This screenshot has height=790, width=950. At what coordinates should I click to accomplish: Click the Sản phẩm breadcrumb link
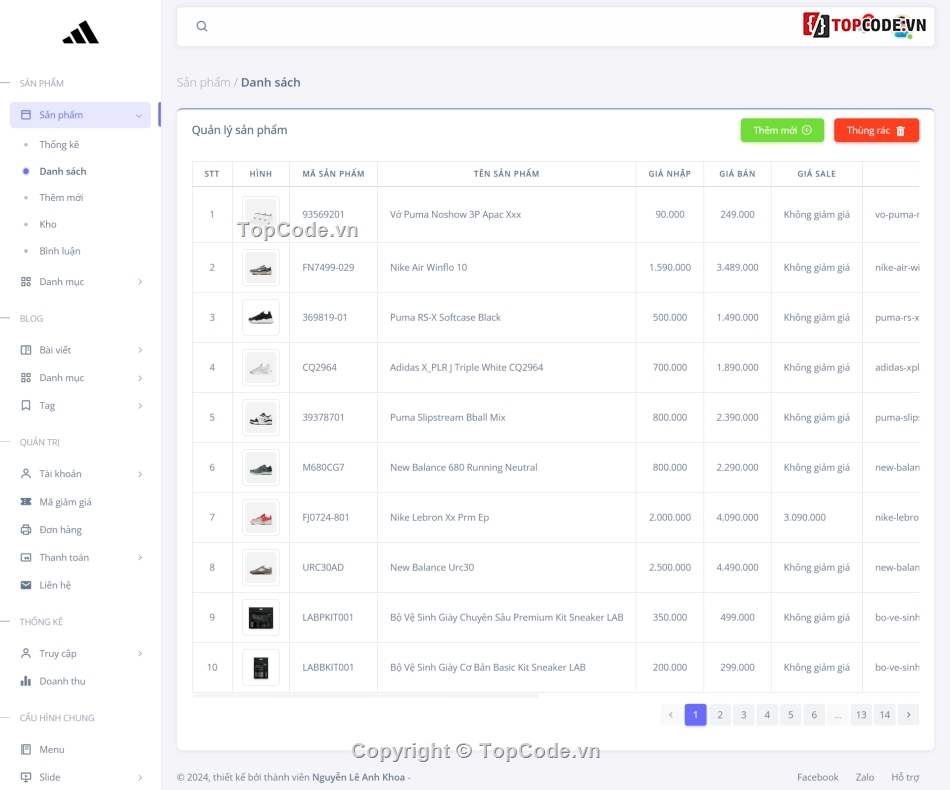point(204,82)
